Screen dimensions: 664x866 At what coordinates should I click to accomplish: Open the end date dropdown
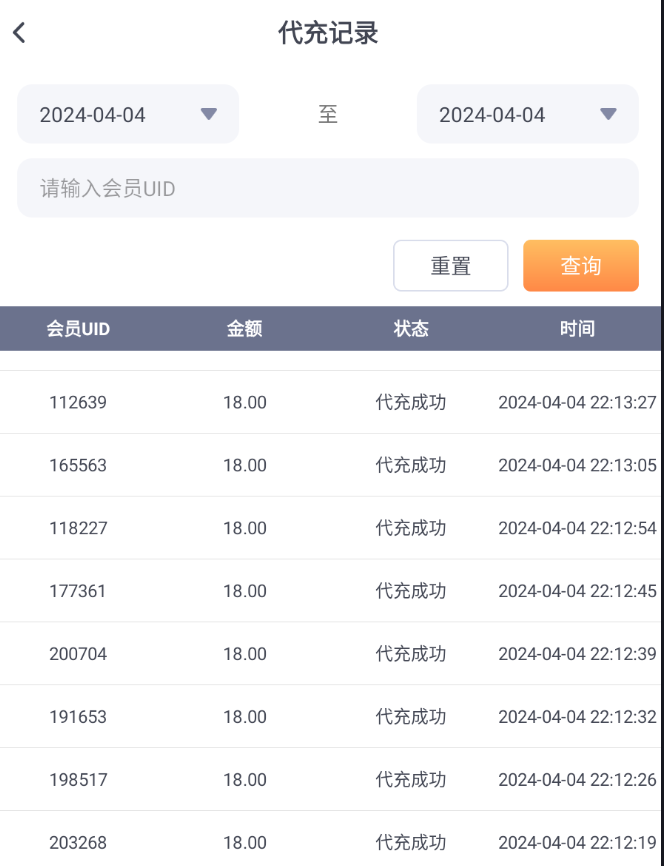click(527, 114)
